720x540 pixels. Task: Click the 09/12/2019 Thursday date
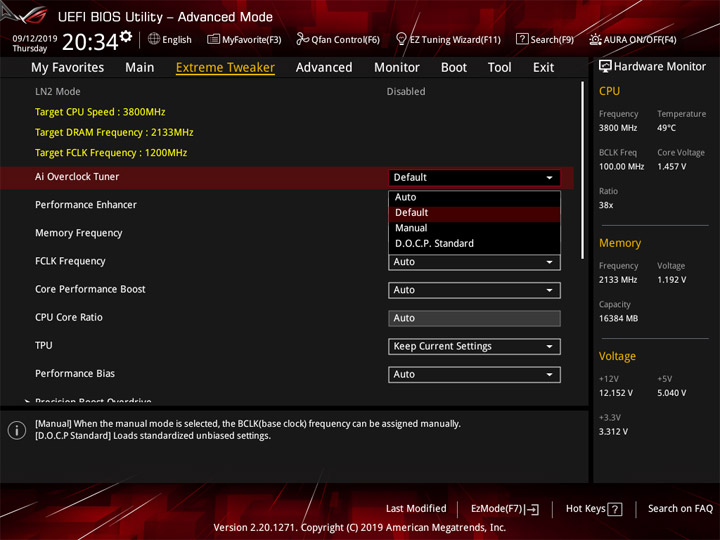coord(34,43)
